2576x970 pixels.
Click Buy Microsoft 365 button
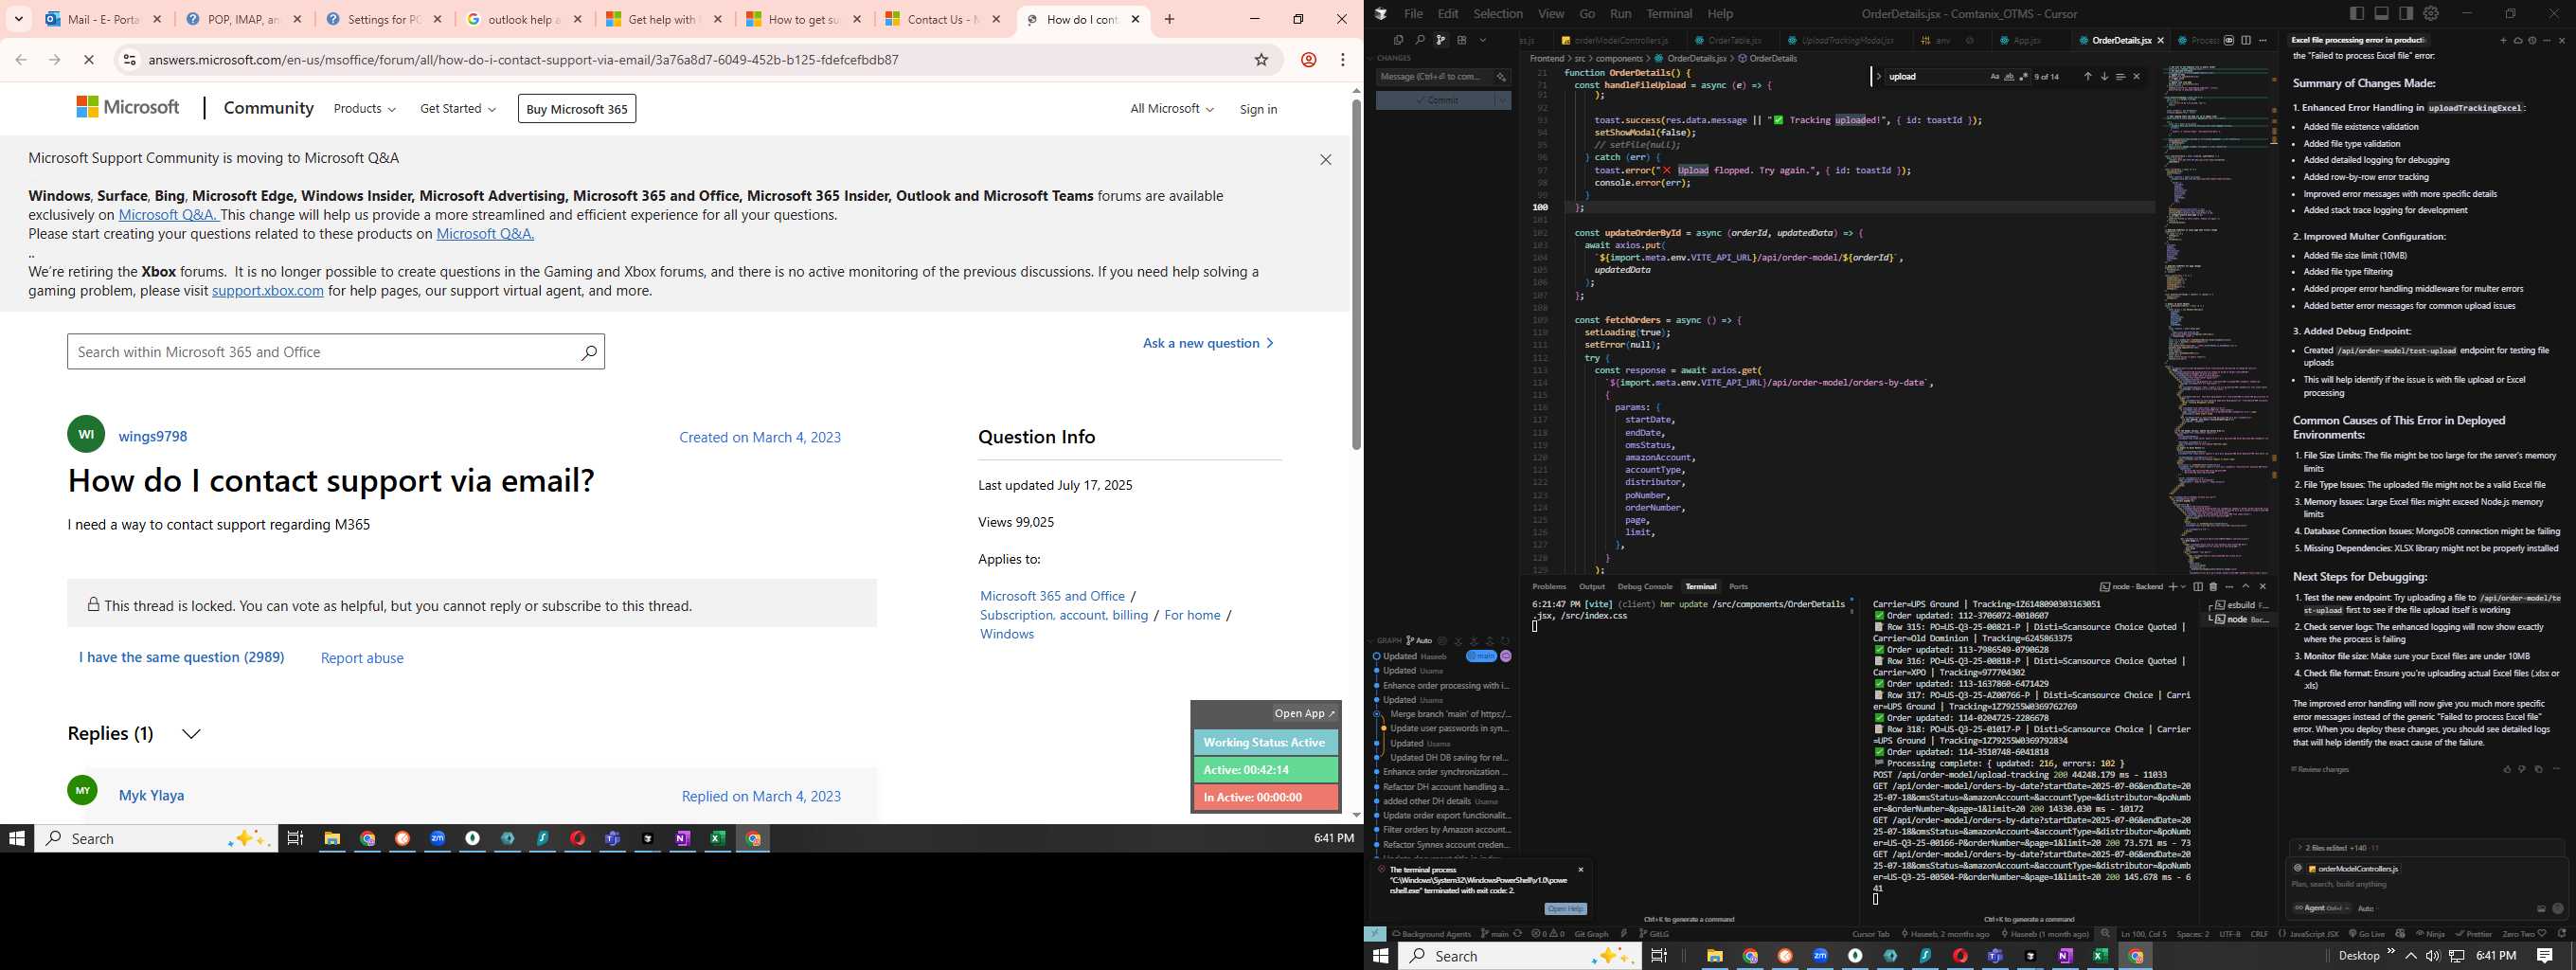[577, 109]
